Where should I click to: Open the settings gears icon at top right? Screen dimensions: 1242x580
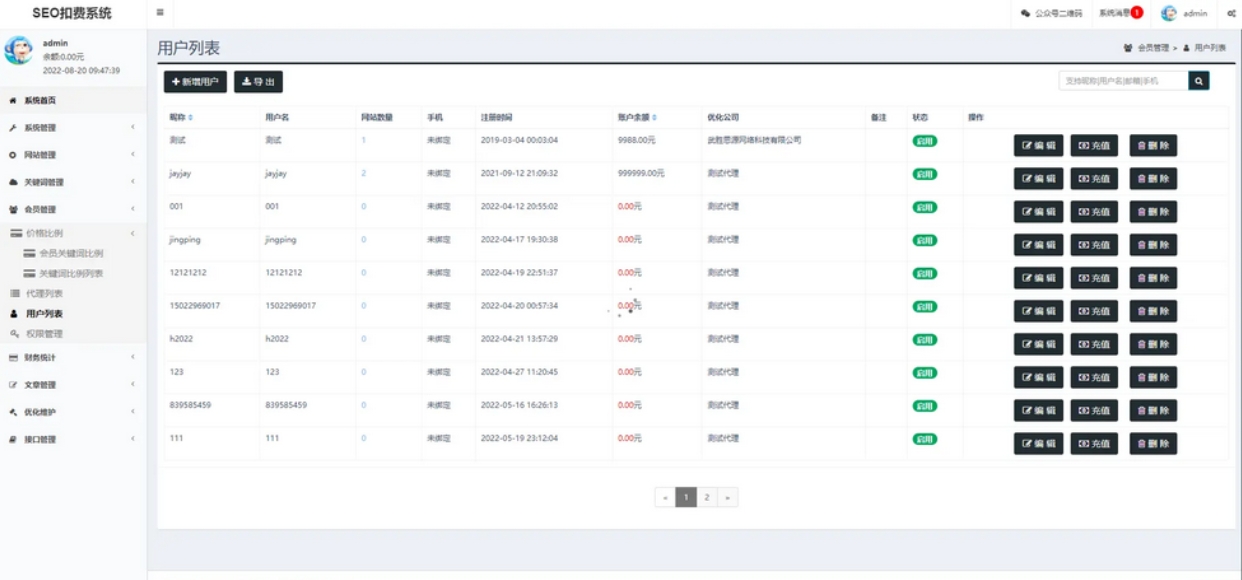click(x=1231, y=14)
